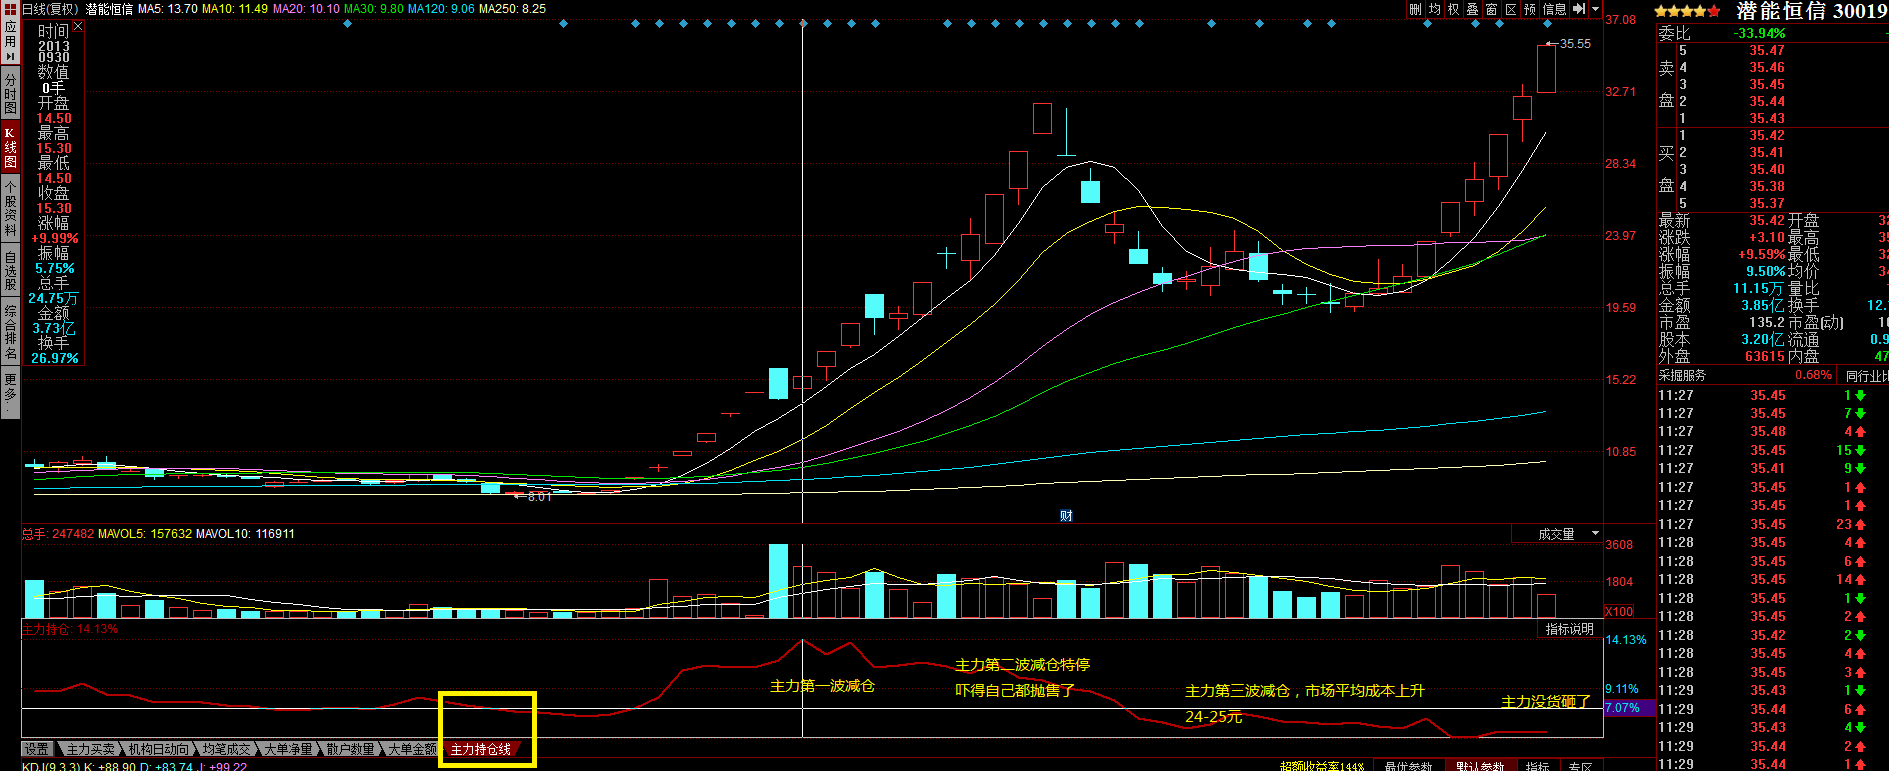Viewport: 1889px width, 771px height.
Task: Click the 35.55 high price label on chart
Action: point(1575,43)
